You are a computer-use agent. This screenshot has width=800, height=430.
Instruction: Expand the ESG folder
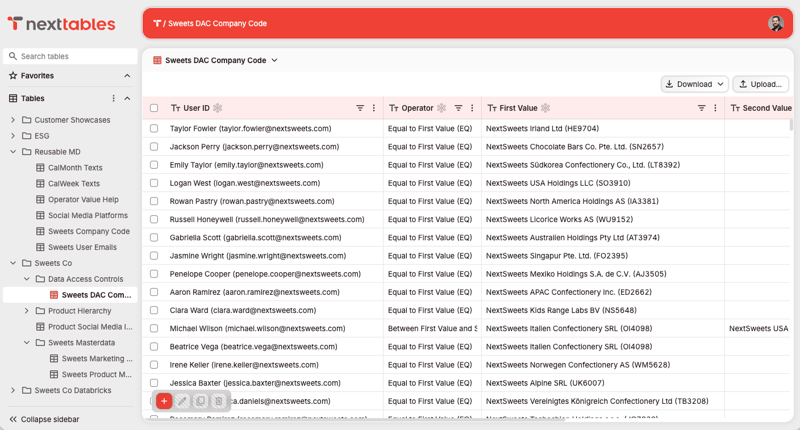coord(13,136)
